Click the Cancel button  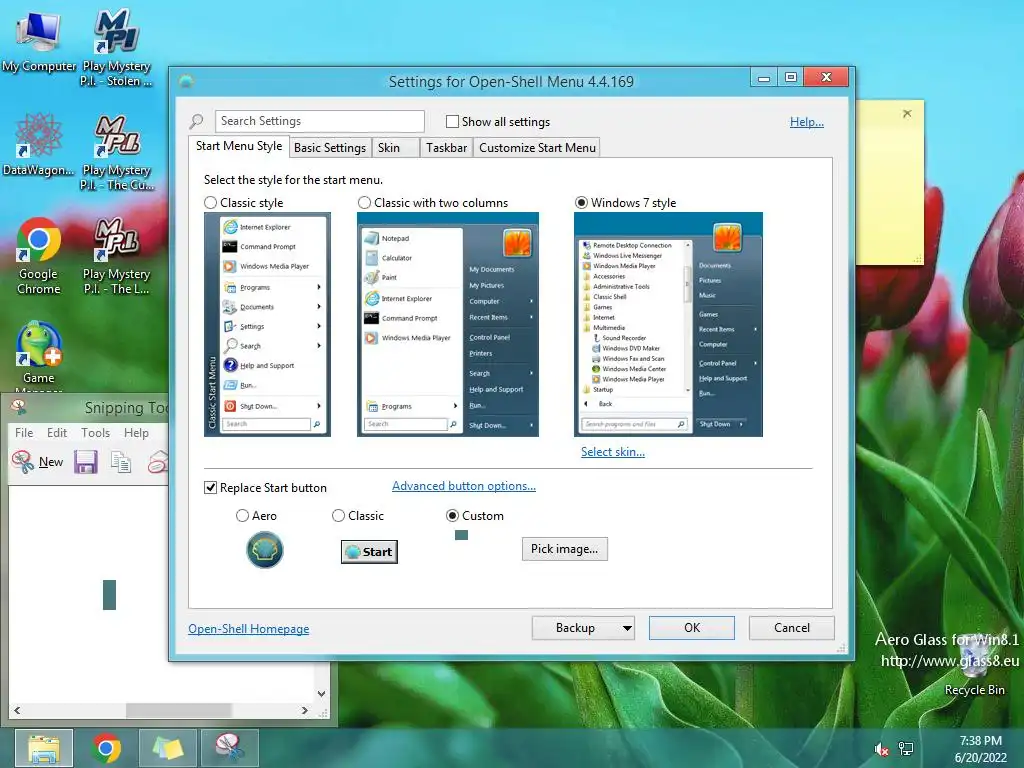pos(792,628)
